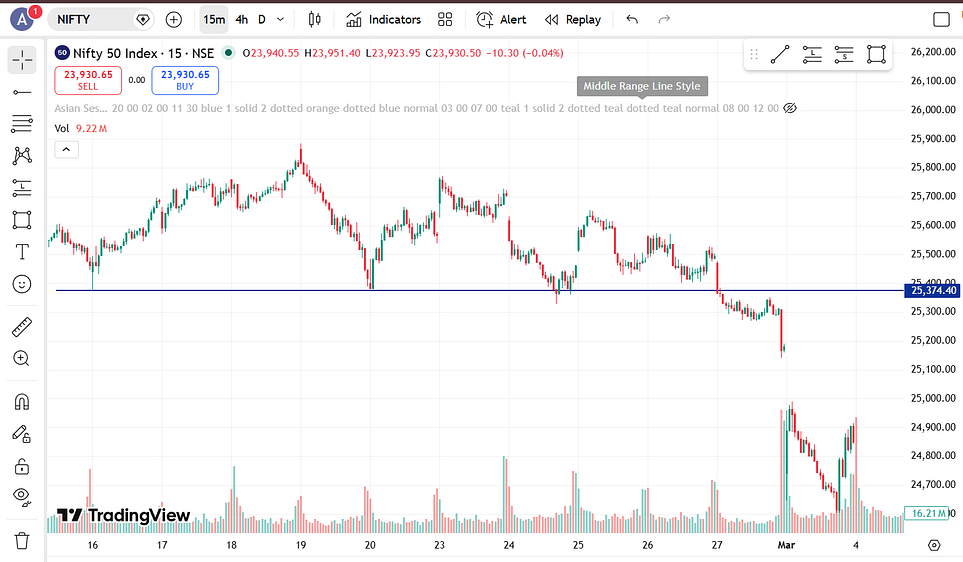Toggle visibility of Asian Session indicator
Screen dimensions: 963x562
[790, 108]
